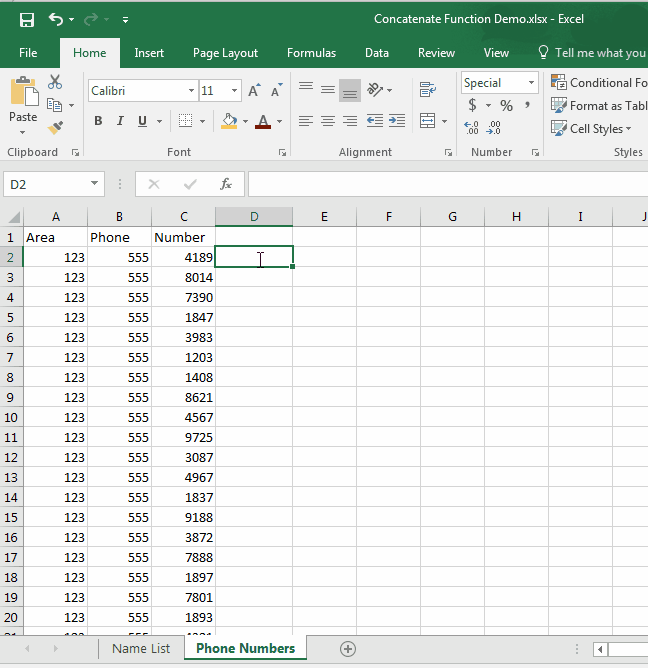Apply Percent Style number format
Screen dimensions: 648x668
[x=506, y=105]
